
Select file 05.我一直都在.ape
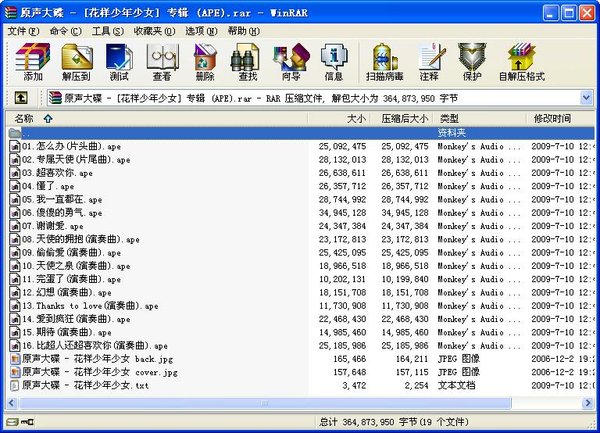click(x=62, y=200)
